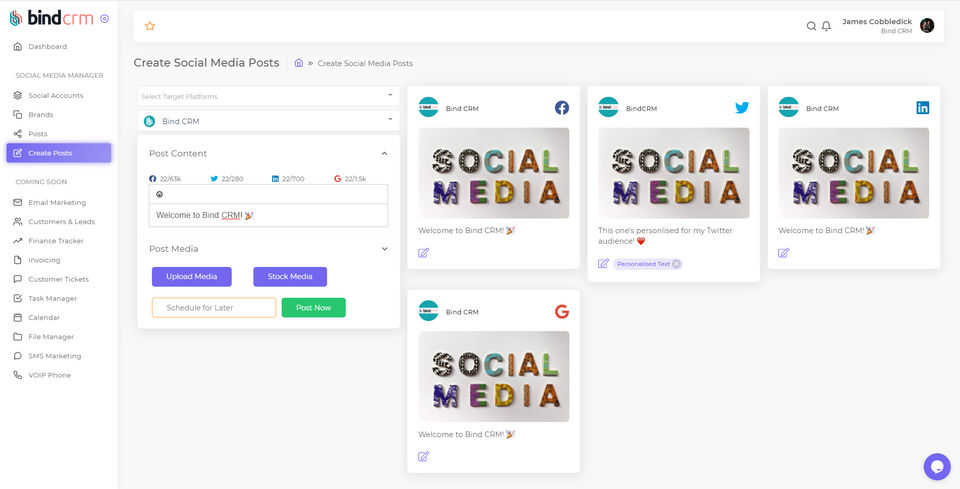This screenshot has width=960, height=489.
Task: Open the SMS Marketing section
Action: (54, 356)
